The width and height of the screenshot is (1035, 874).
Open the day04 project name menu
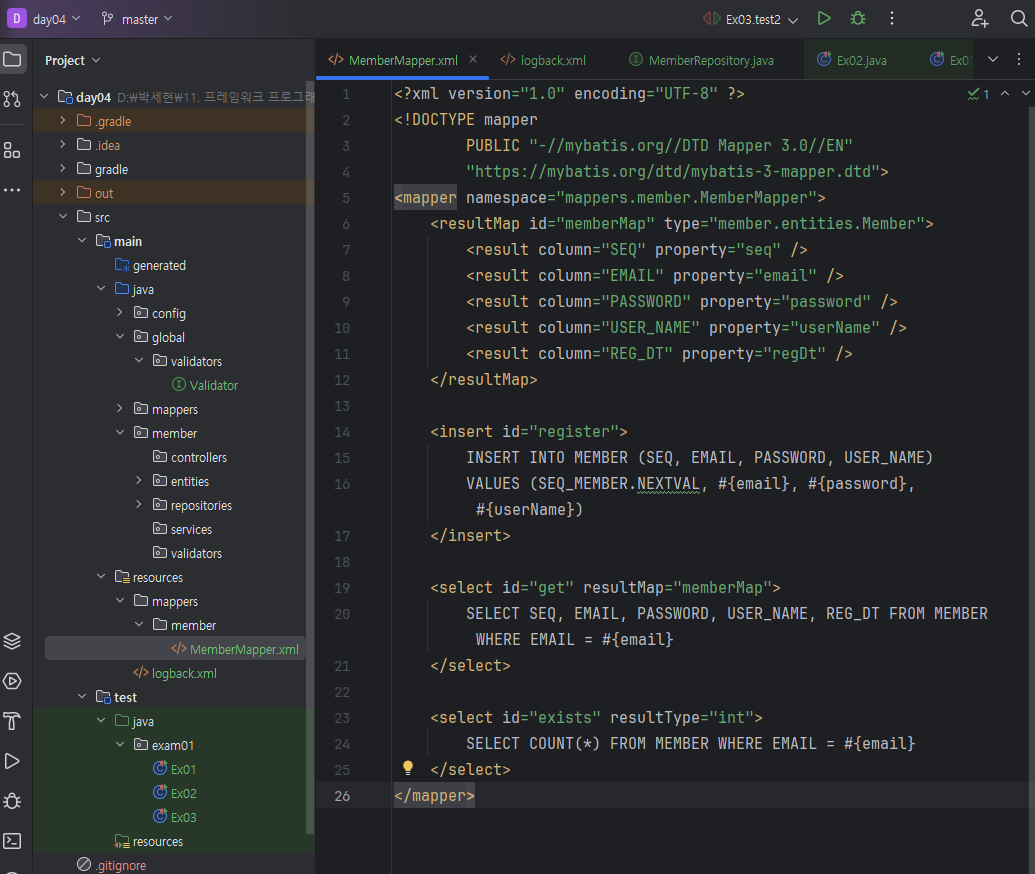click(x=49, y=18)
